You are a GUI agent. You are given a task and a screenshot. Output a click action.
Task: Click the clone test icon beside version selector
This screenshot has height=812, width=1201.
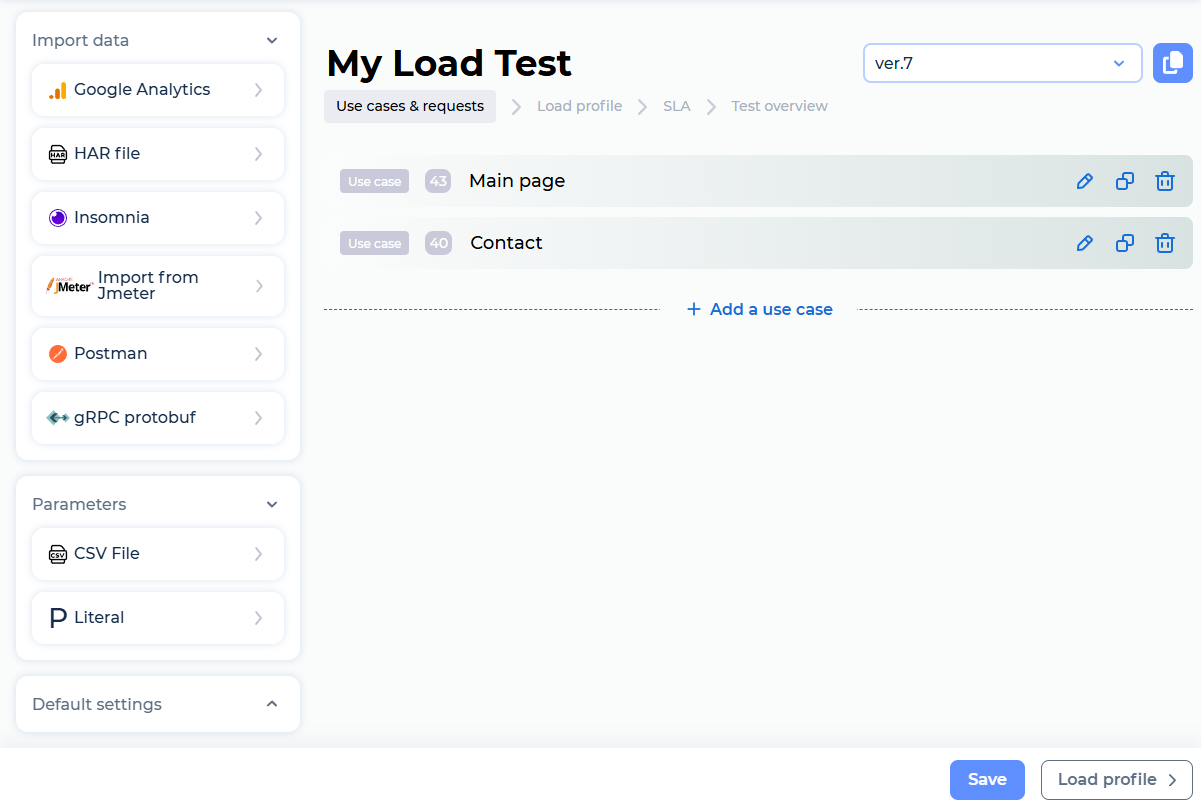[1172, 62]
